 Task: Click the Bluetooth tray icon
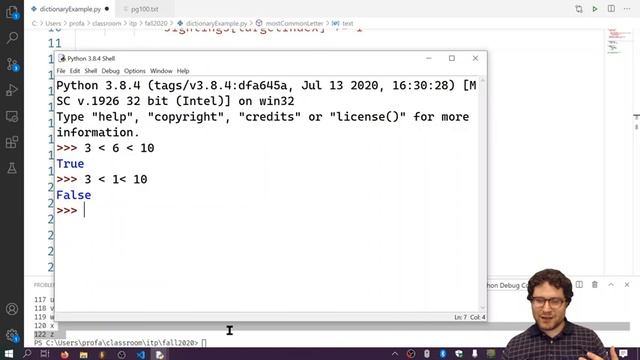[x=443, y=354]
